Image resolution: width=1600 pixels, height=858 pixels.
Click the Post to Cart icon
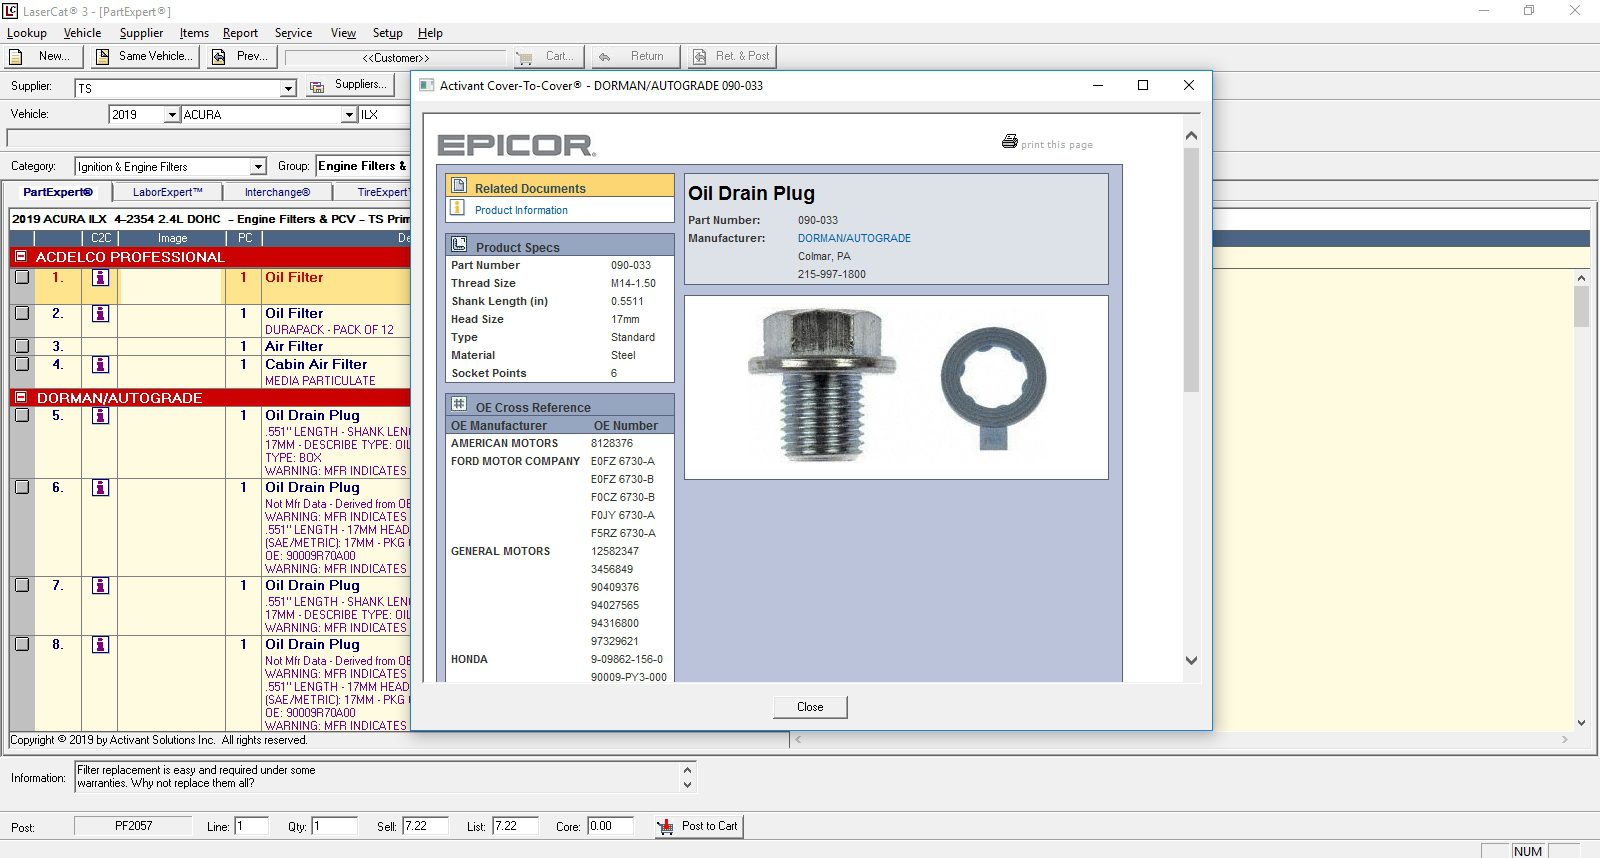coord(665,827)
